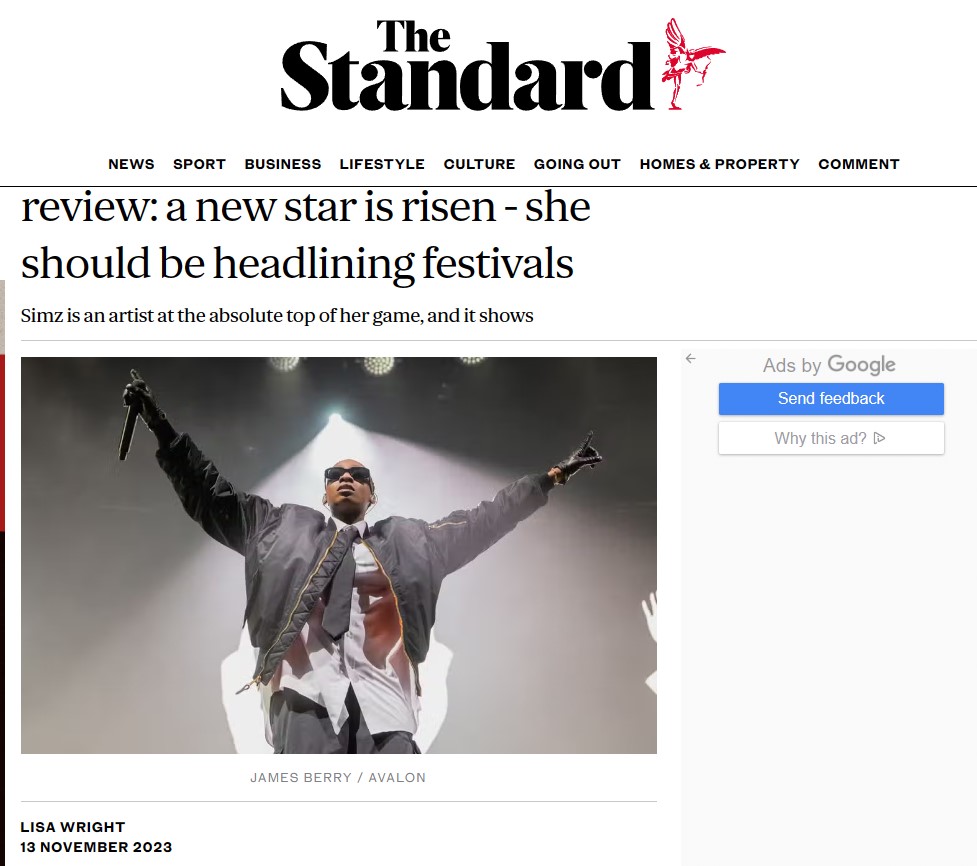This screenshot has width=977, height=866.
Task: Click the article headline text
Action: click(305, 235)
